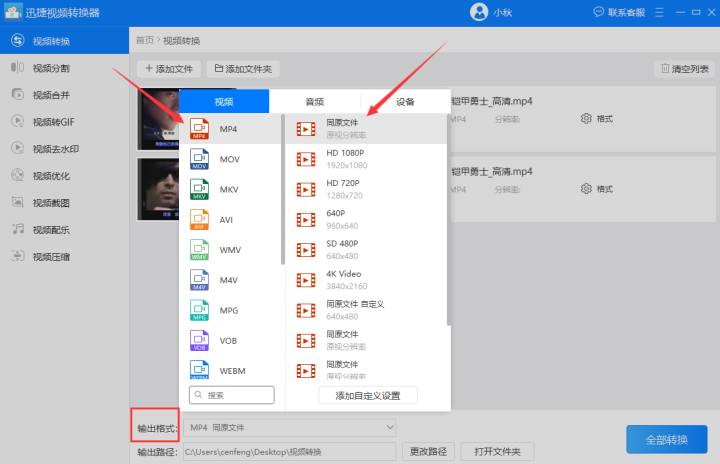
Task: Click the 添加文件夹 button
Action: [243, 69]
